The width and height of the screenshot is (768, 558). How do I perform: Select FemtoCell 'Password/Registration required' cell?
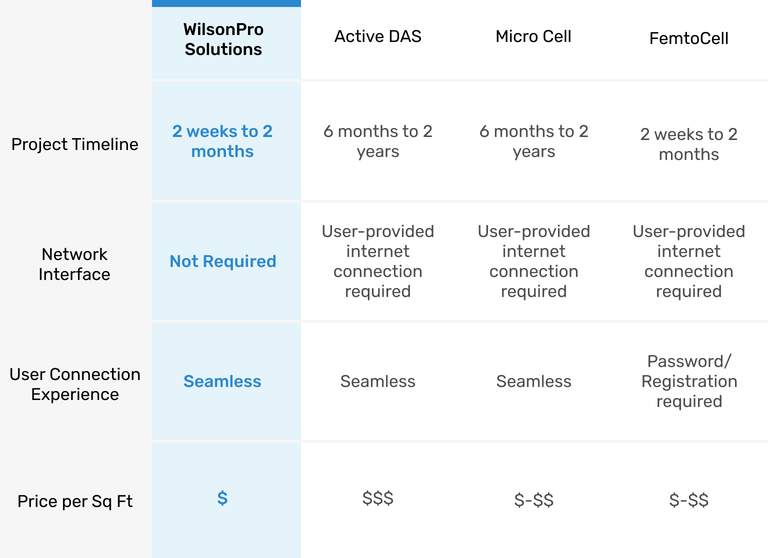[689, 382]
